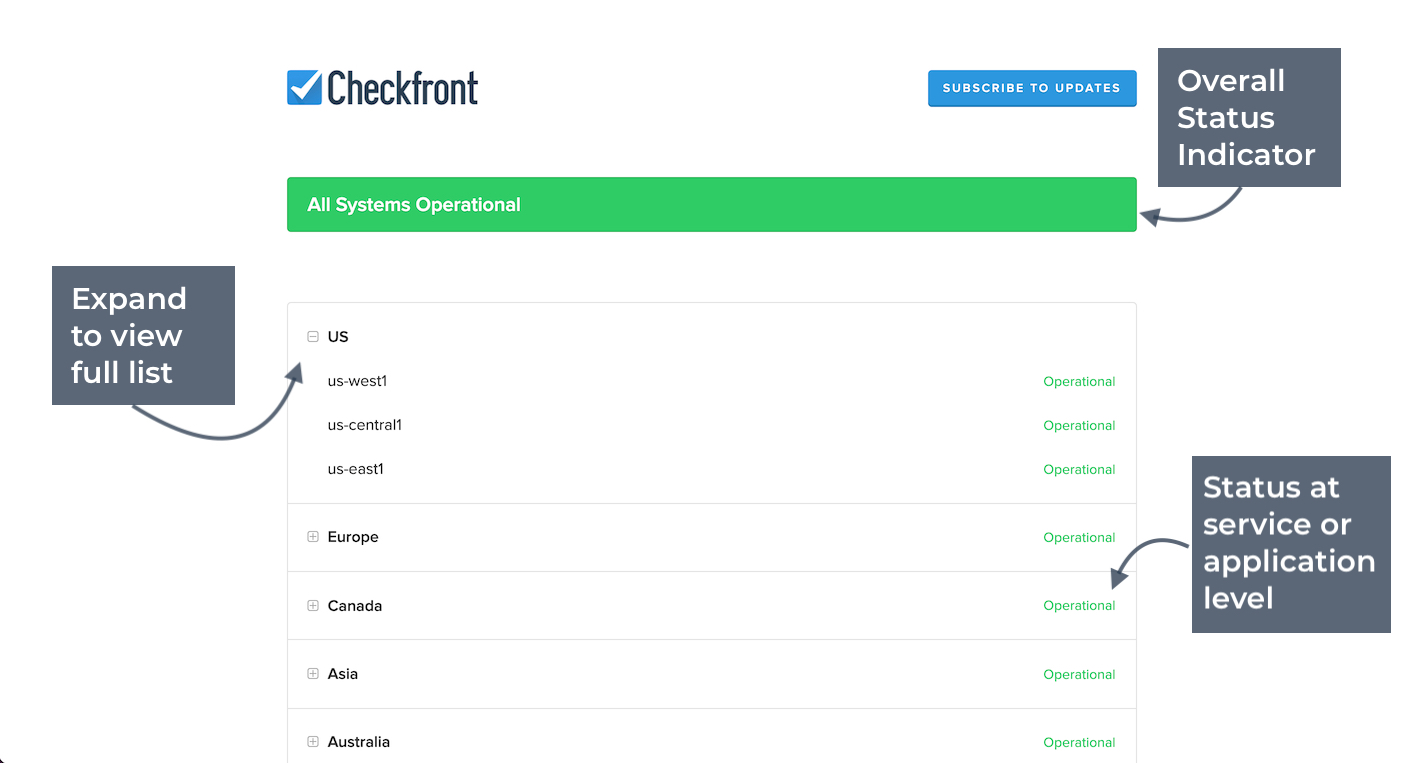Click Operational status for us-east1

tap(1079, 470)
